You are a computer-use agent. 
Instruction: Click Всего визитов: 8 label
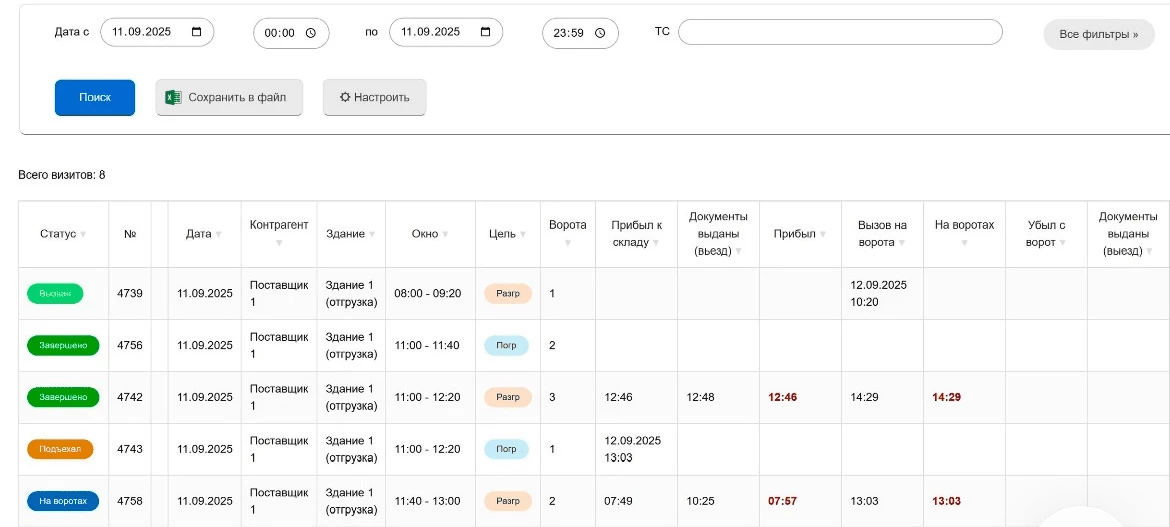[62, 175]
